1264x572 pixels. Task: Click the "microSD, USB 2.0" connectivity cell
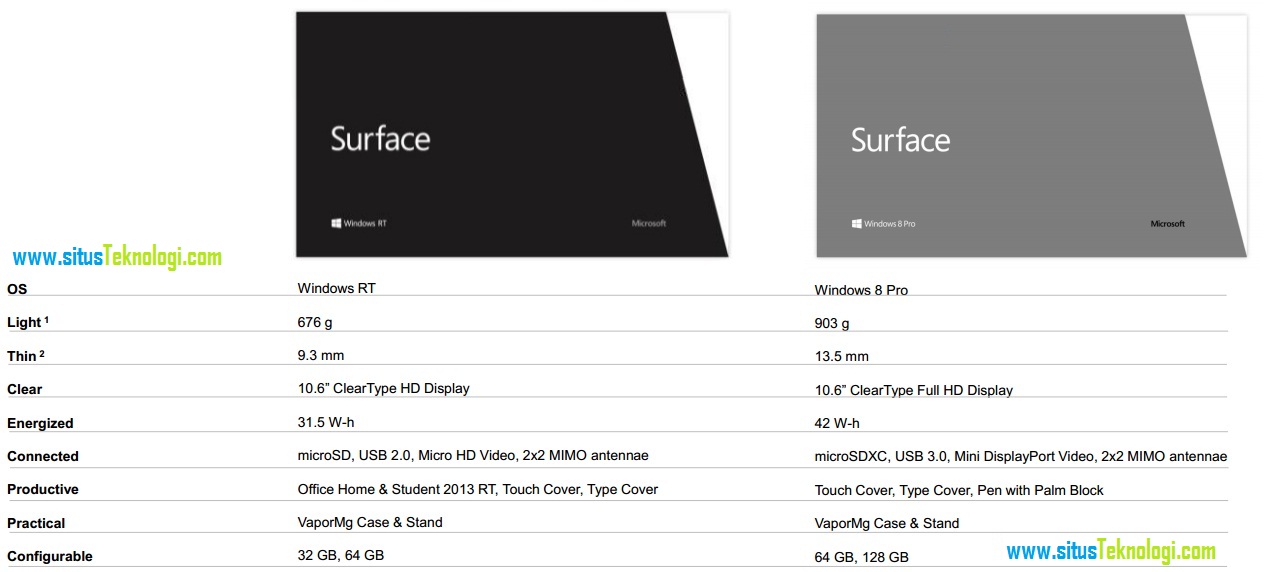click(473, 455)
